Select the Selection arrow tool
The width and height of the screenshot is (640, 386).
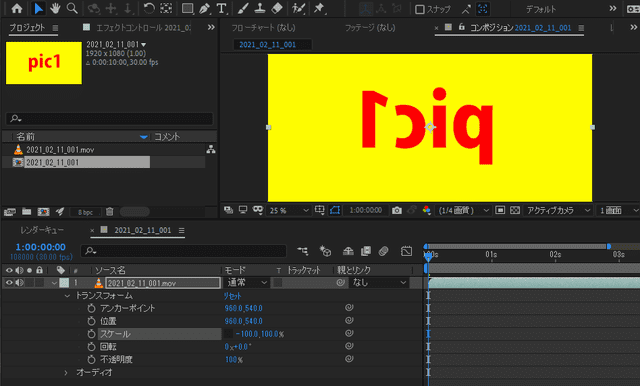point(38,9)
